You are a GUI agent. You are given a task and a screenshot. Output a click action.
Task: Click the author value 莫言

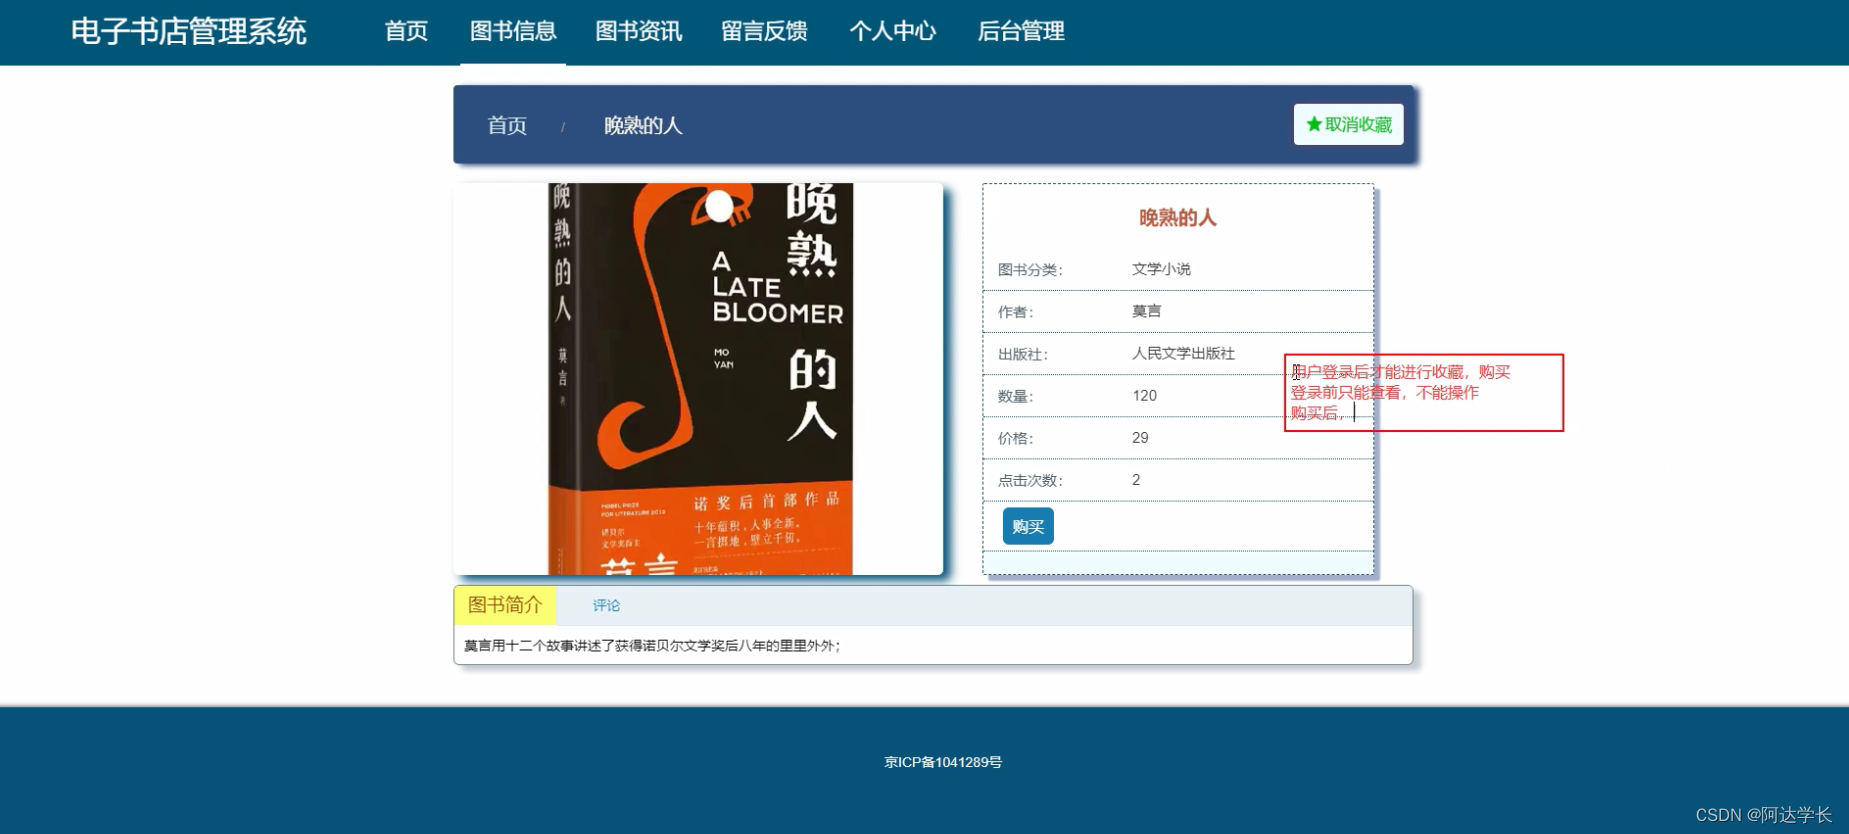point(1147,311)
